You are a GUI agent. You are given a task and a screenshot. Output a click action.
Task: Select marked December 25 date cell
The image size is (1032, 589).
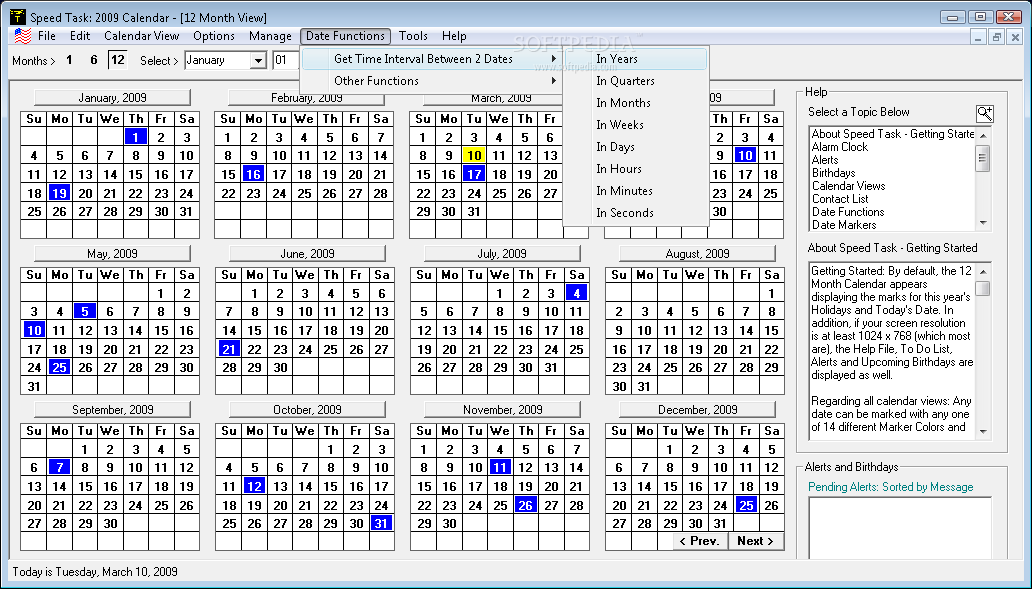(x=746, y=505)
